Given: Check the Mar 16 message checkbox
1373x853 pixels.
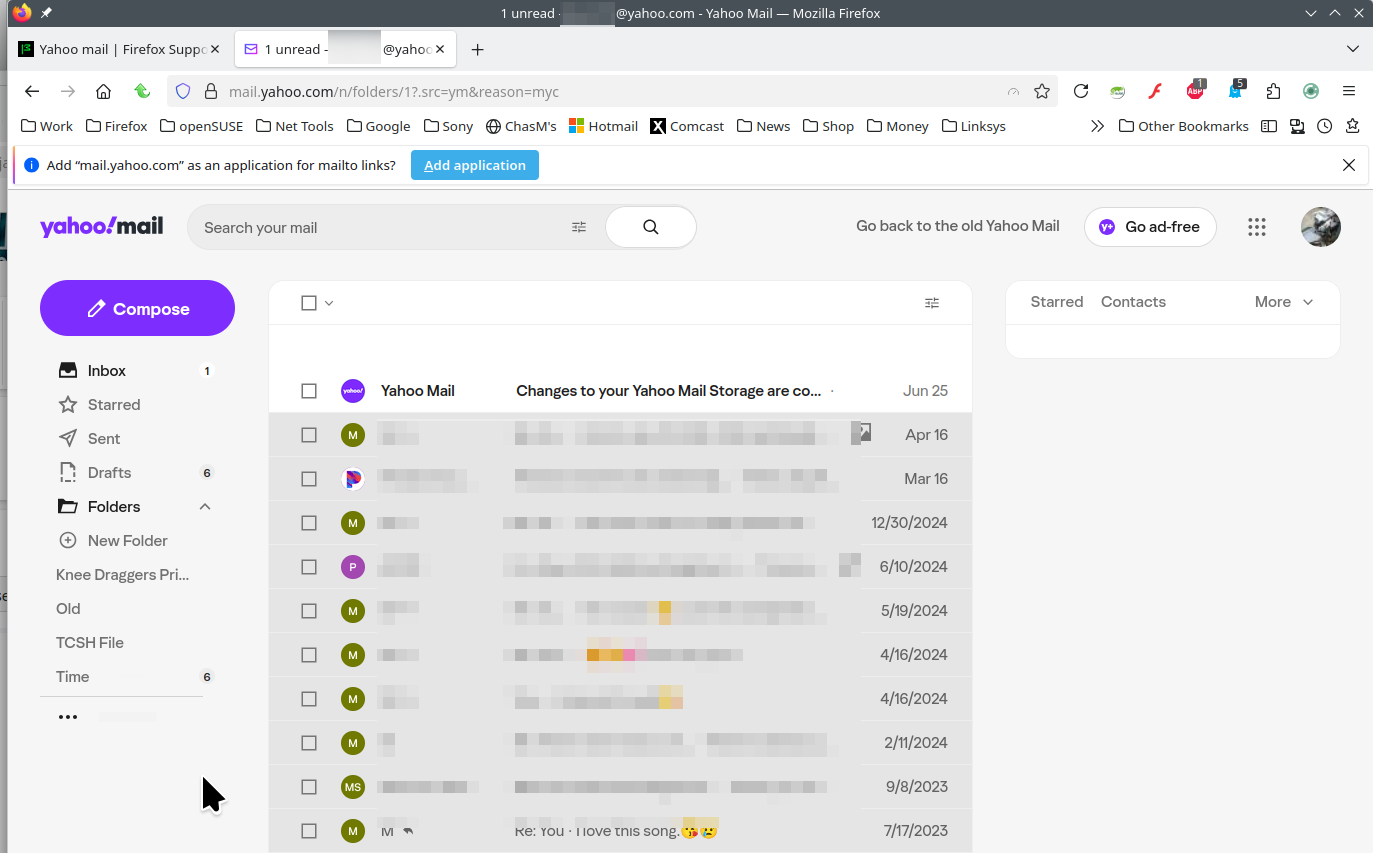Looking at the screenshot, I should click(x=309, y=479).
